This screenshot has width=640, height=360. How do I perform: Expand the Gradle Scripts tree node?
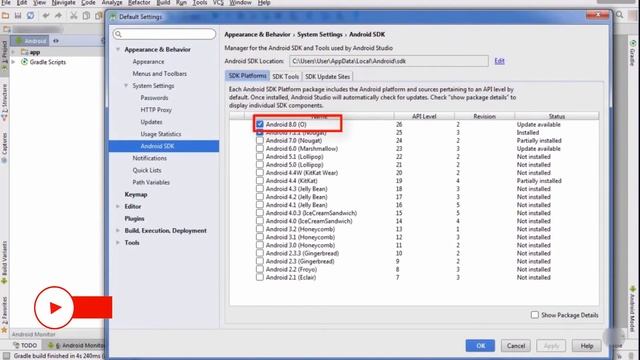tap(13, 62)
